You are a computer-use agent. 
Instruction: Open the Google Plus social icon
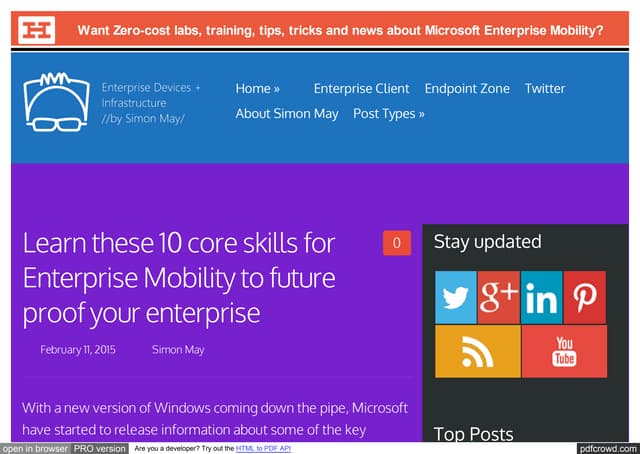coord(498,297)
